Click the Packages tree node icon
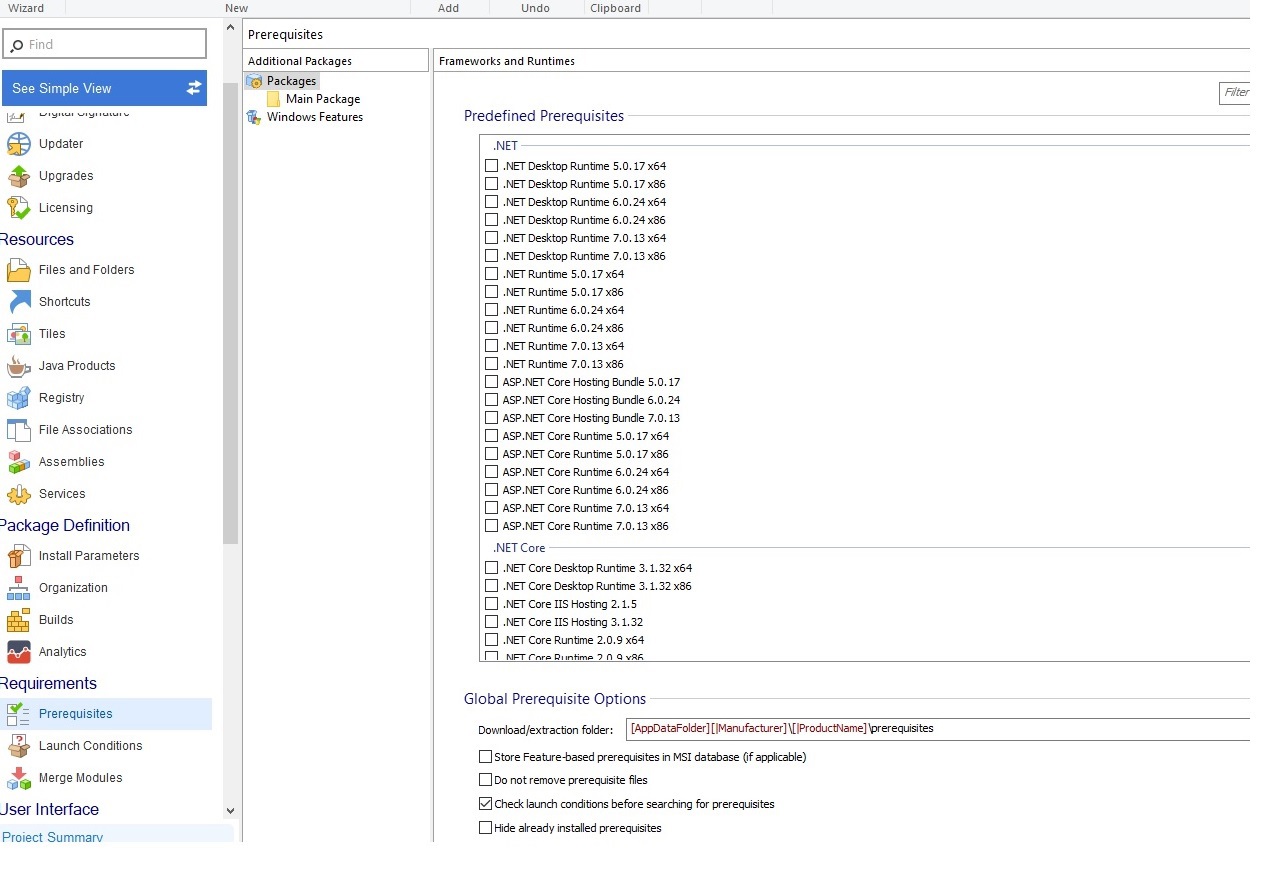 tap(255, 81)
